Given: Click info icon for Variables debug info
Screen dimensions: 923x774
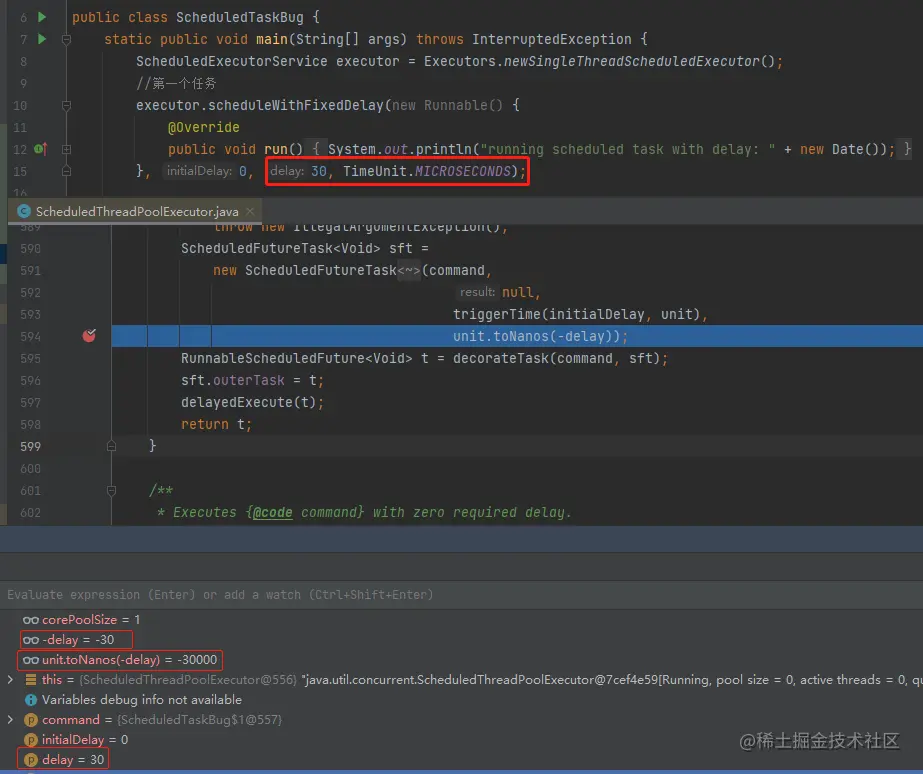Looking at the screenshot, I should 31,700.
